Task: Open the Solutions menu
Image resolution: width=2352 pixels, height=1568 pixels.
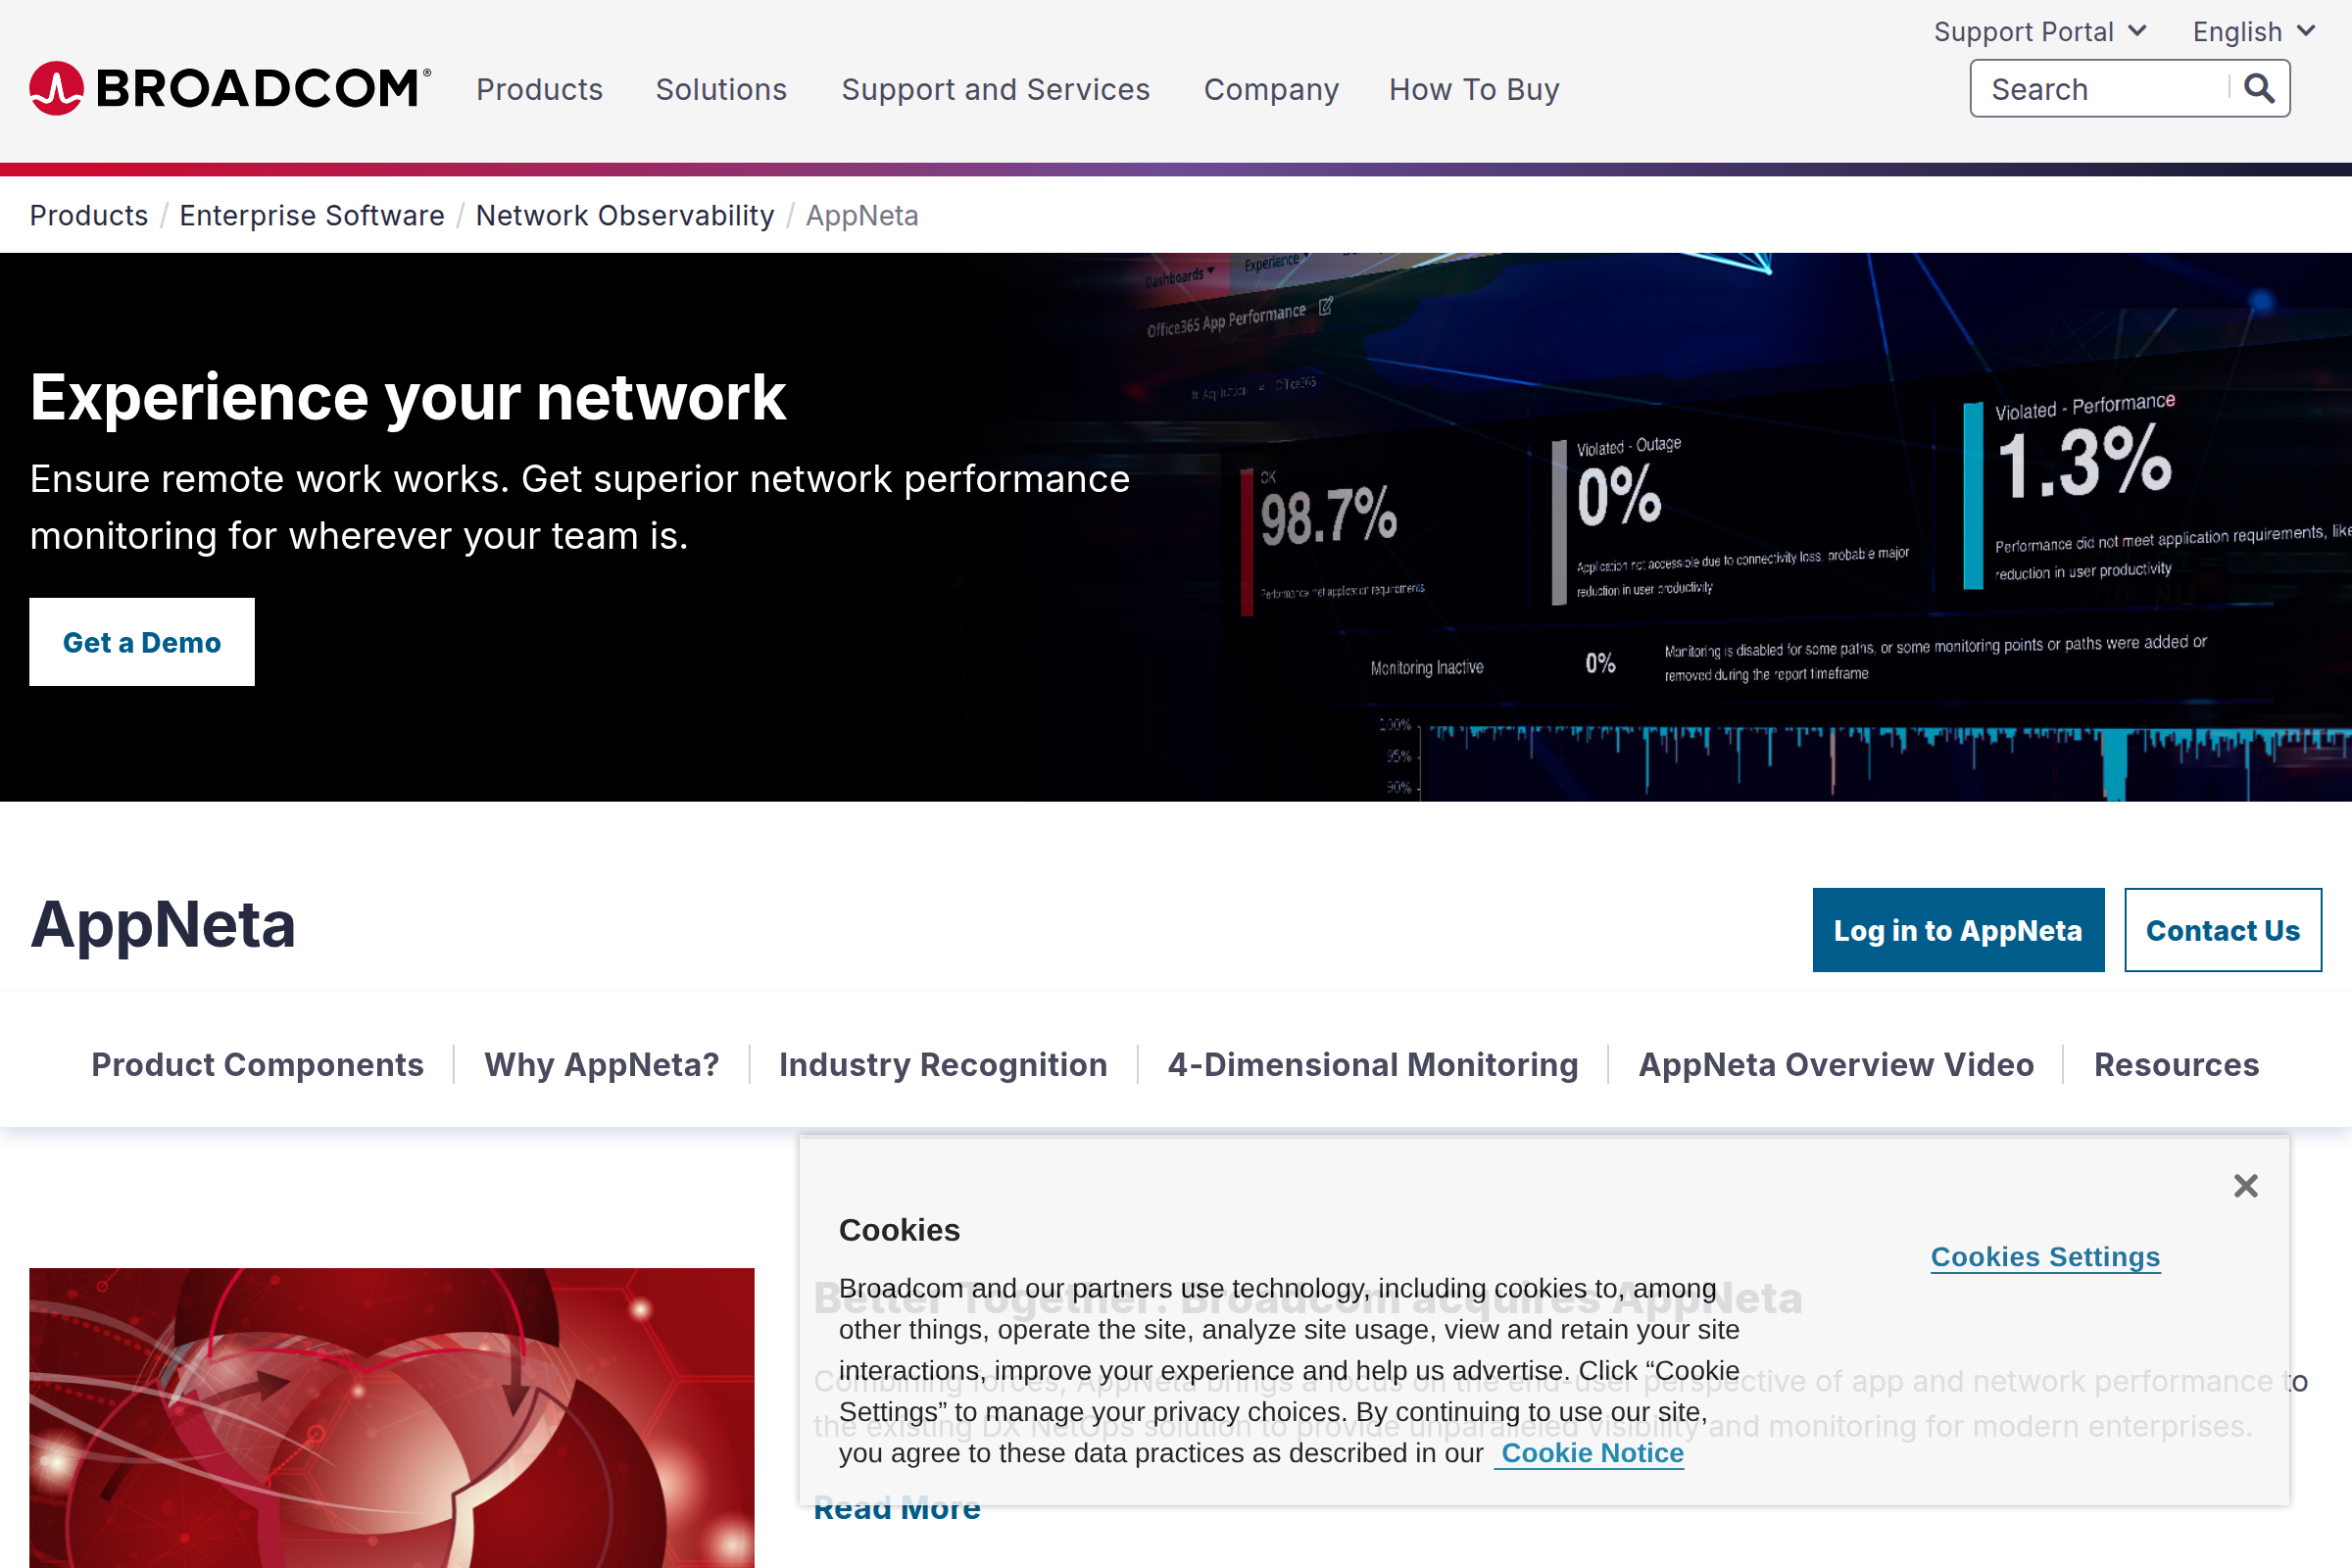Action: [x=721, y=89]
